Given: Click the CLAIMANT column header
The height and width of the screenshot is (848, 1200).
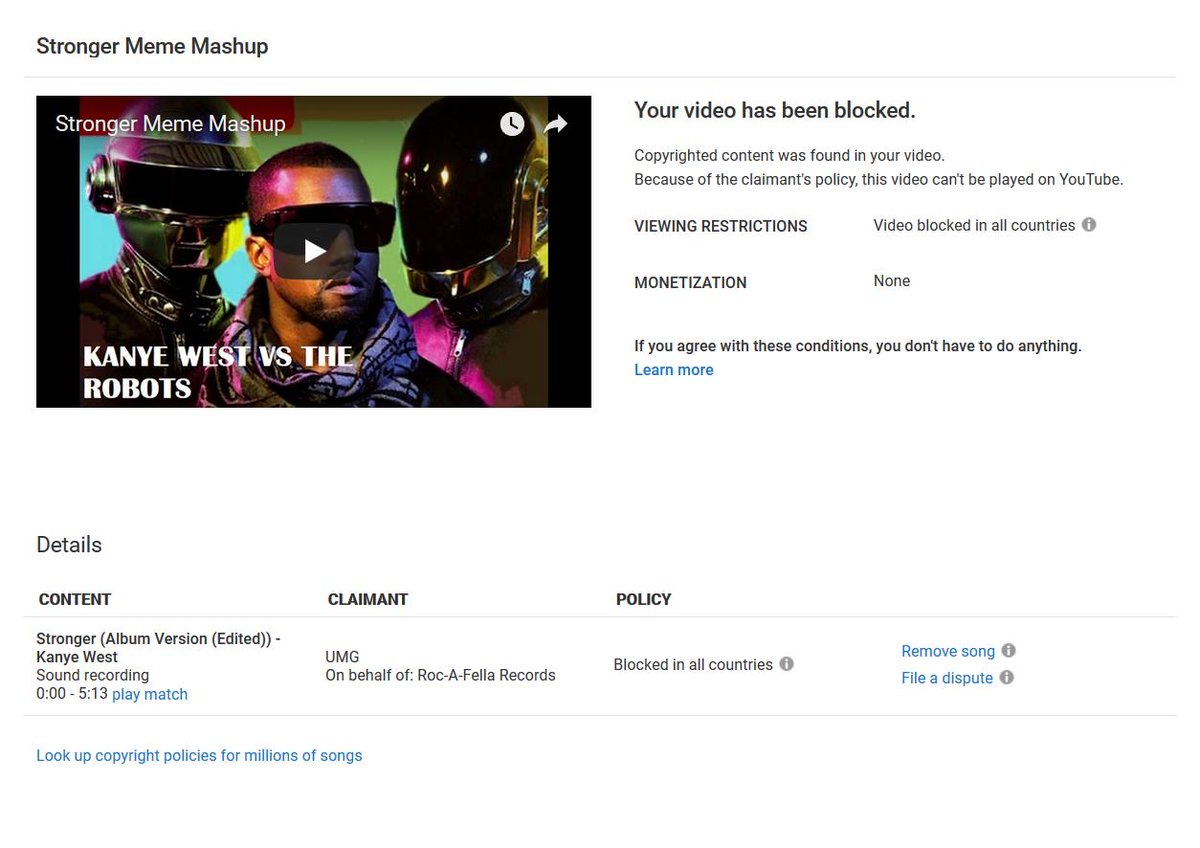Looking at the screenshot, I should click(368, 600).
